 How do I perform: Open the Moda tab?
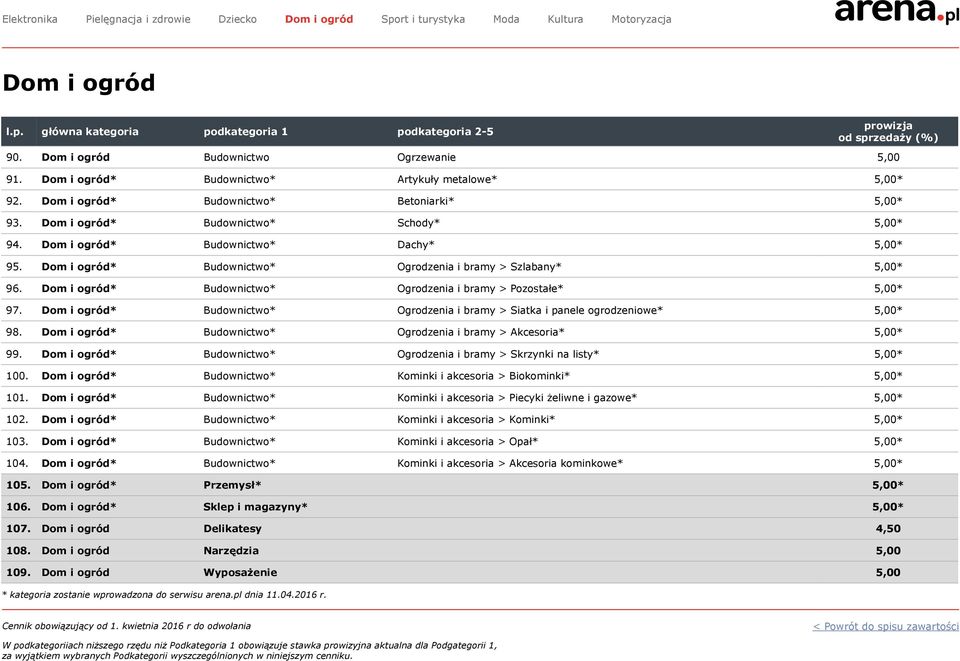click(x=506, y=19)
